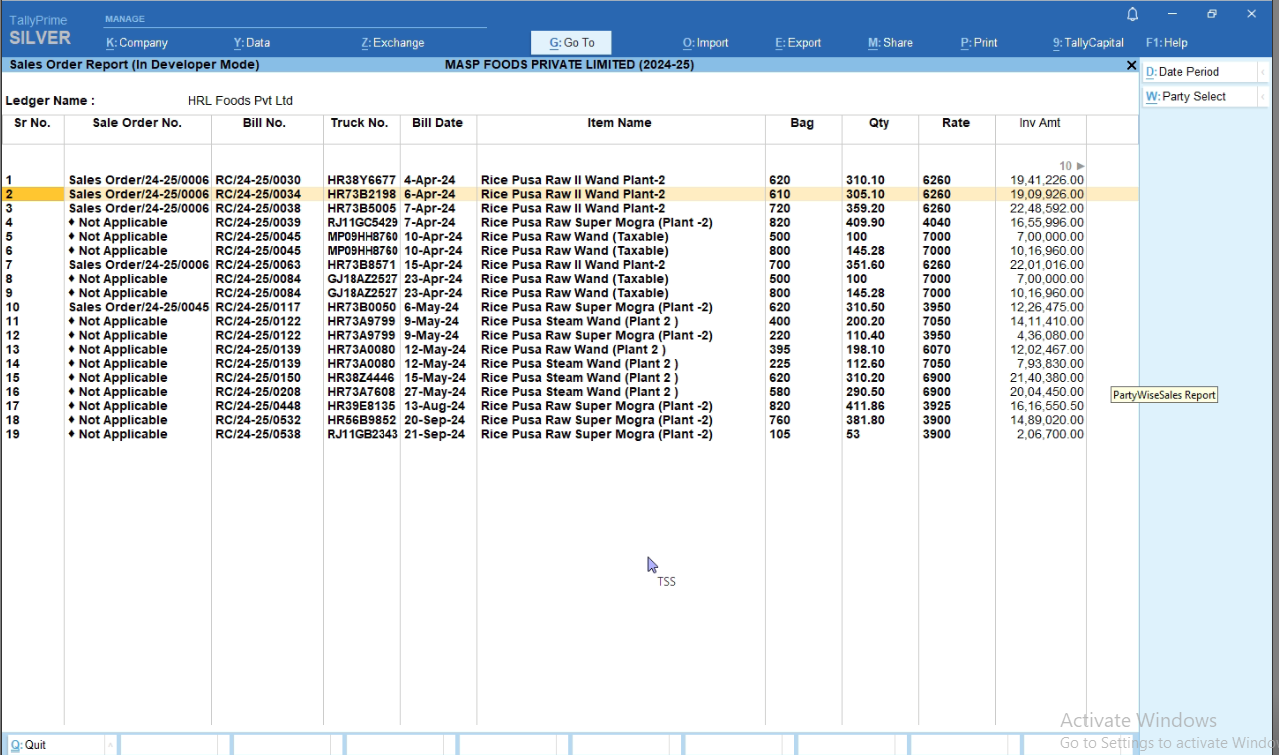Click truck number HR38Z4446

pyautogui.click(x=362, y=378)
